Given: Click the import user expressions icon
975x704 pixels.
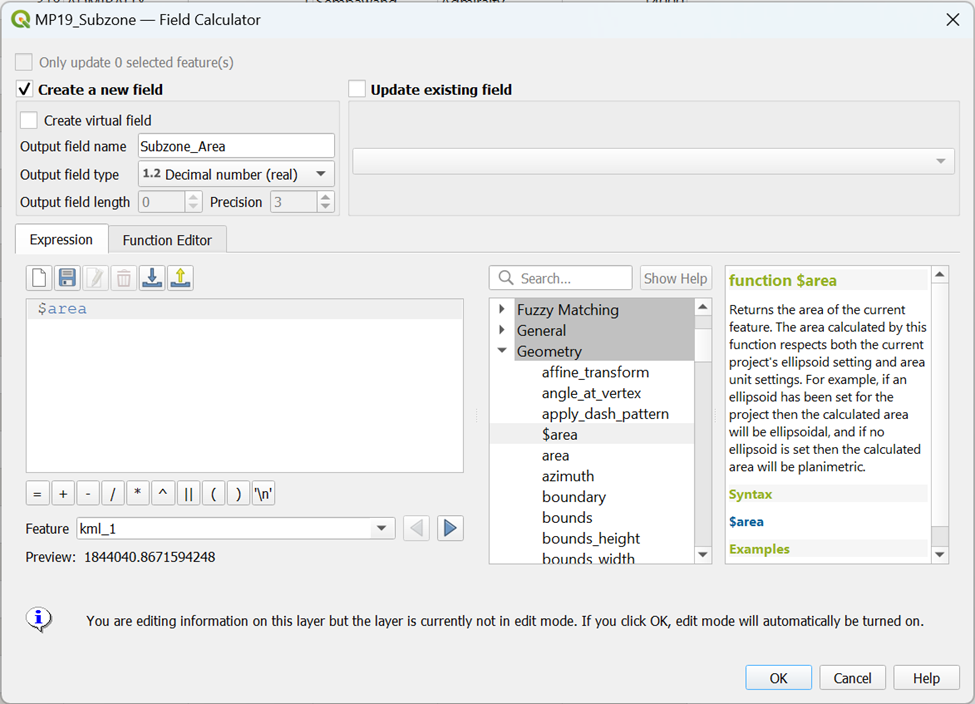Looking at the screenshot, I should [152, 278].
